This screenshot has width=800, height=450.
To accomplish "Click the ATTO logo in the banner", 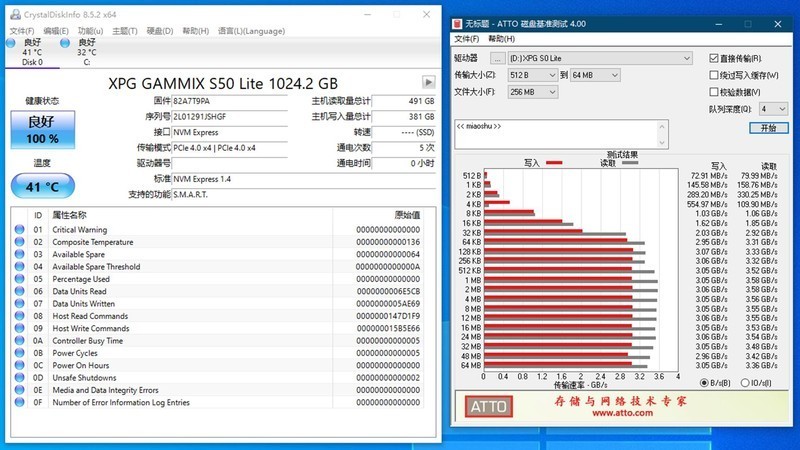I will click(488, 407).
